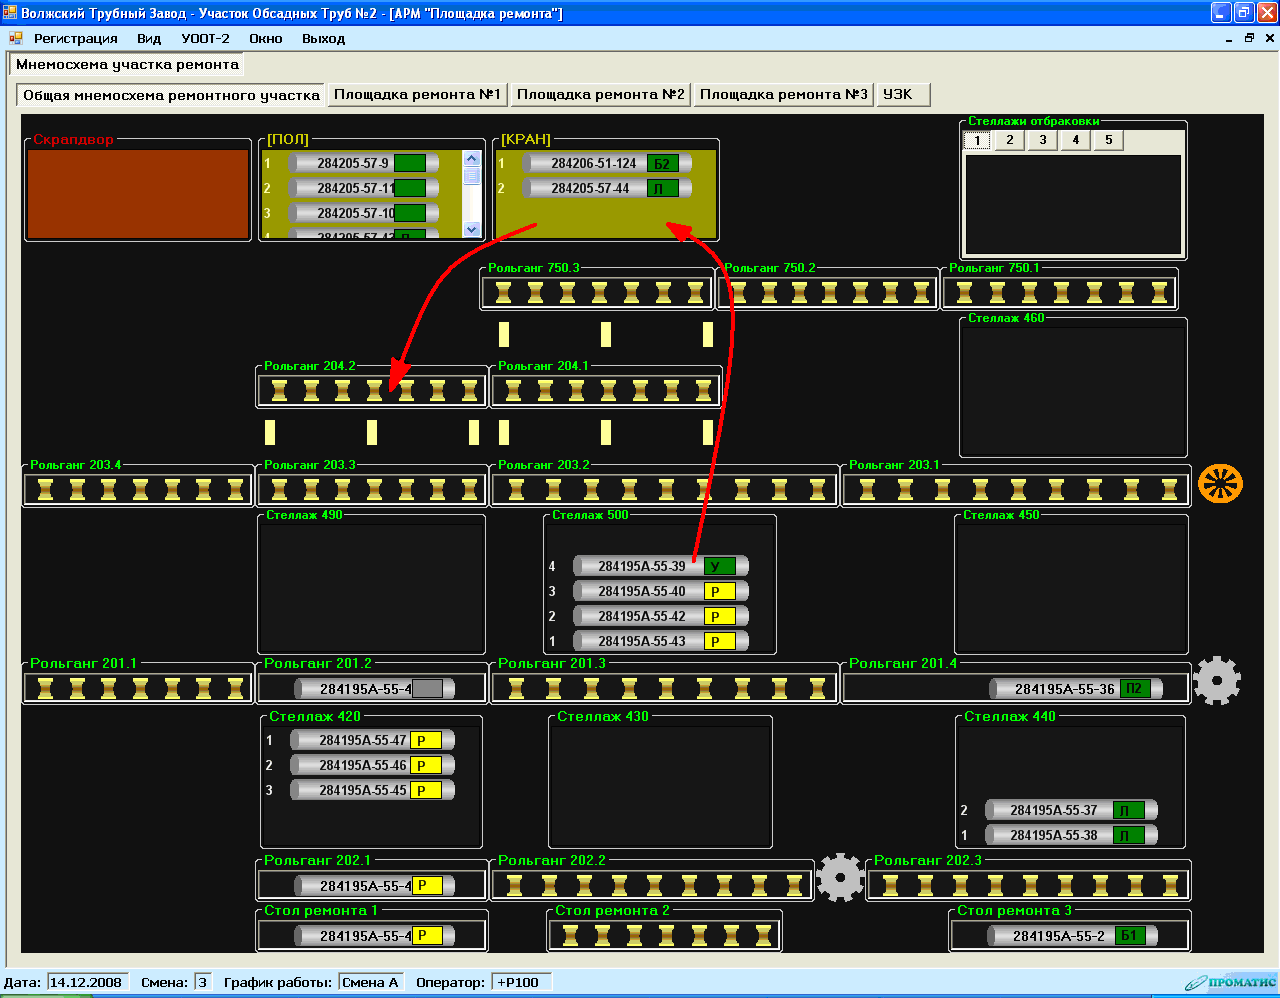
Task: Select rejection rack number 5
Action: (1108, 140)
